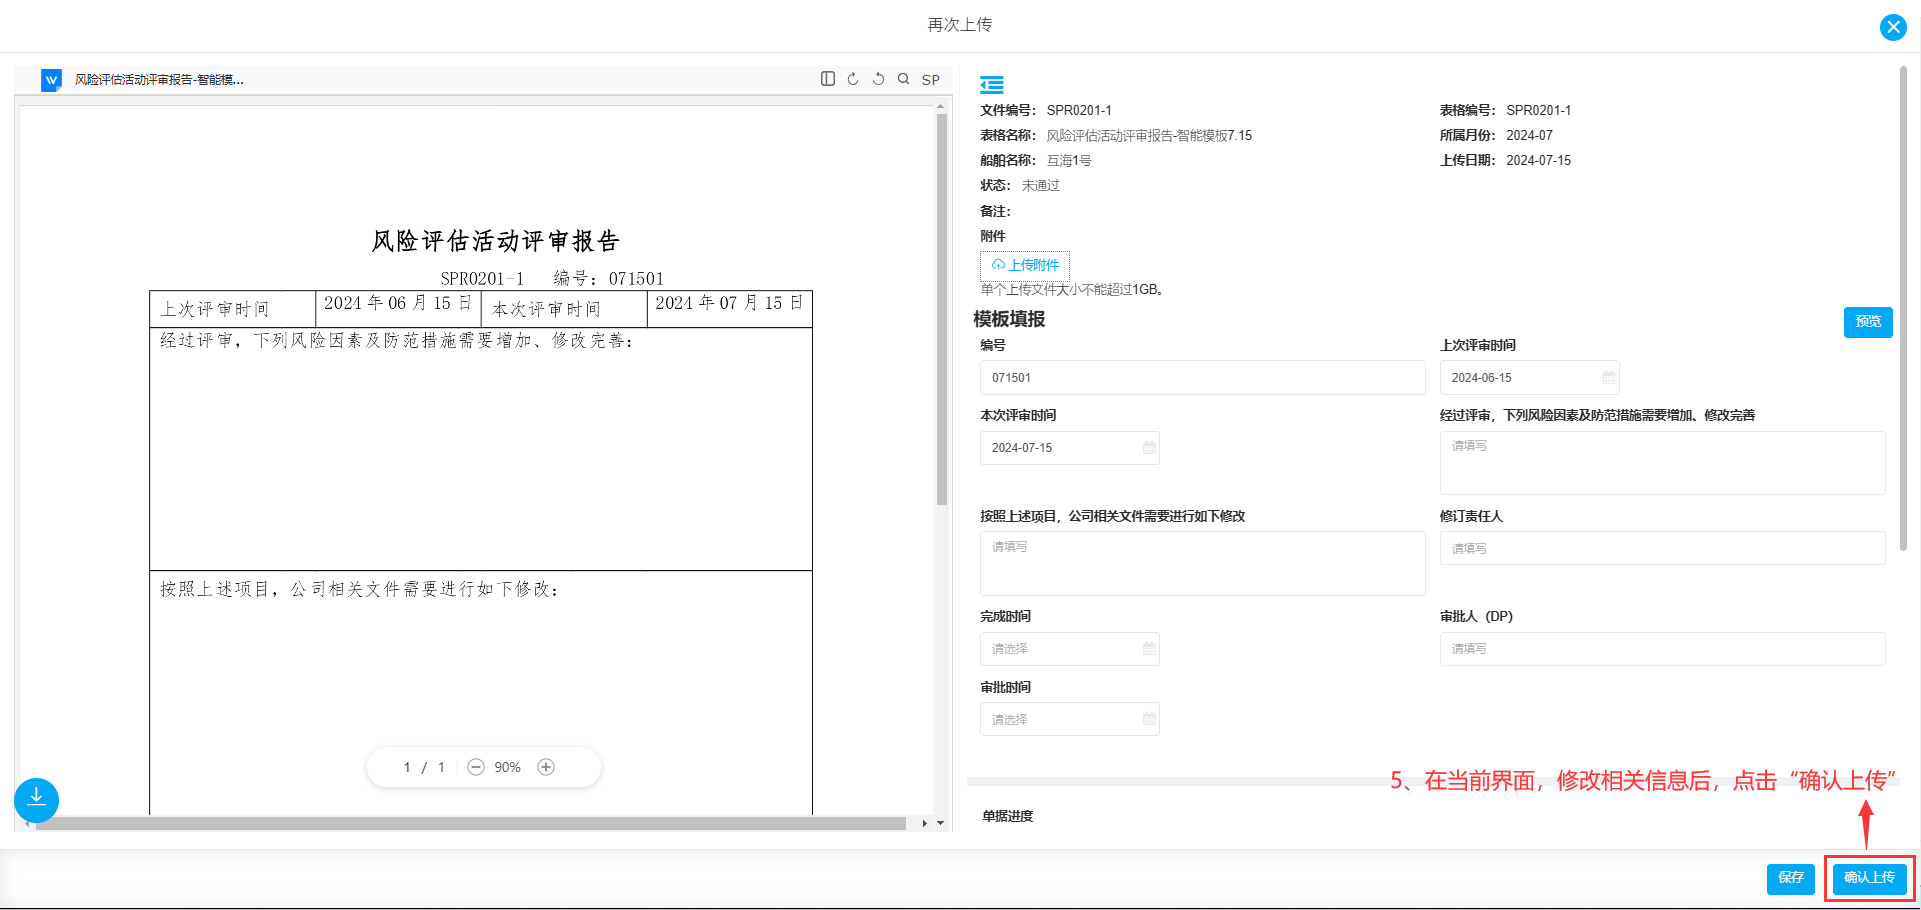Collapse the info panel with indent icon
Image resolution: width=1921 pixels, height=910 pixels.
(992, 85)
